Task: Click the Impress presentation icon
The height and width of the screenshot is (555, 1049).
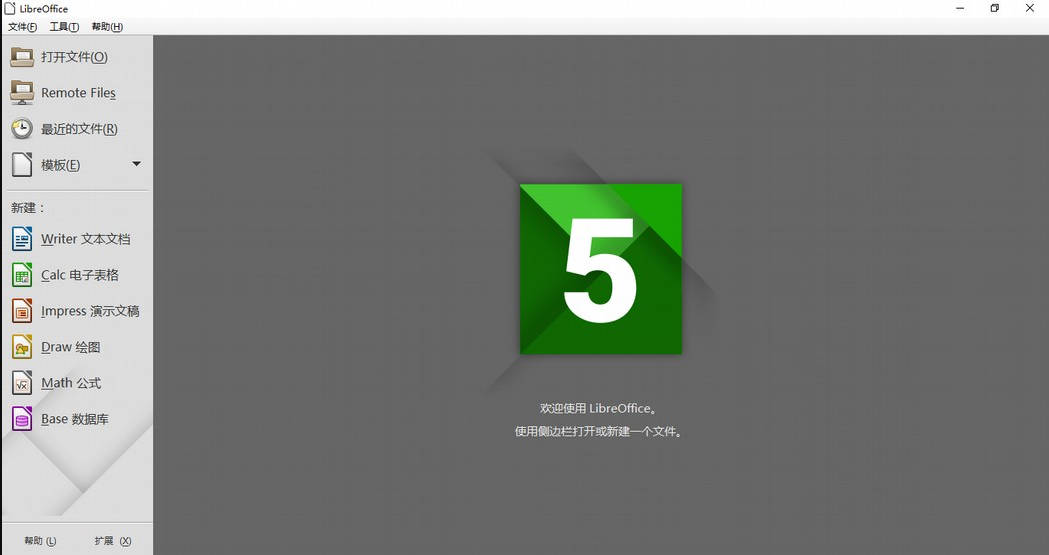Action: click(x=22, y=311)
